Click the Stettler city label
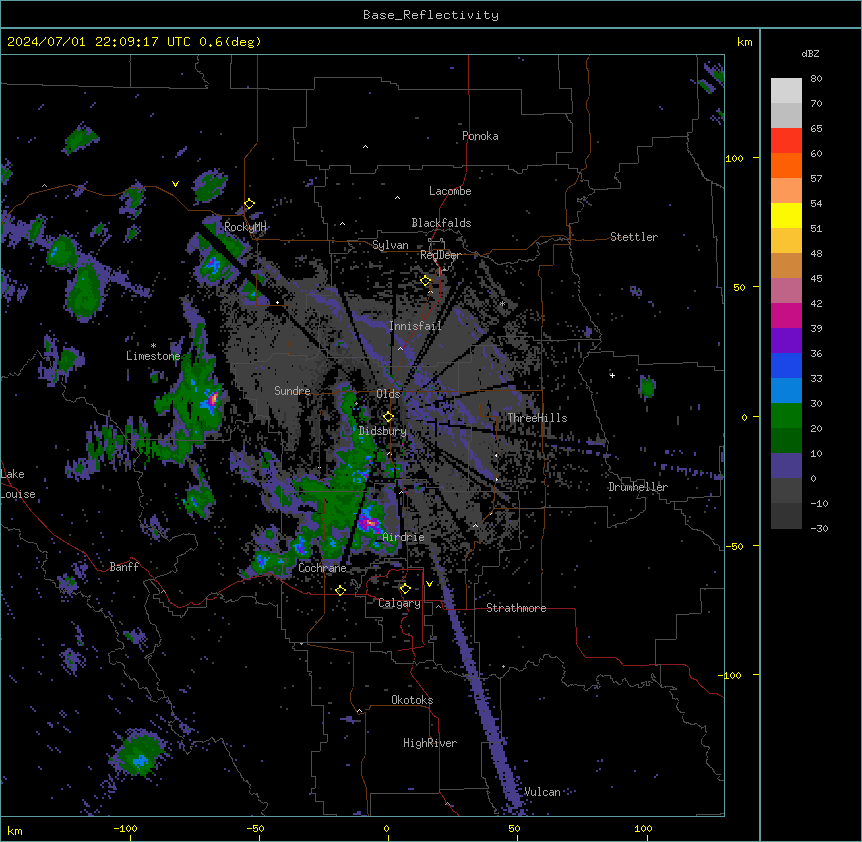 pyautogui.click(x=634, y=237)
